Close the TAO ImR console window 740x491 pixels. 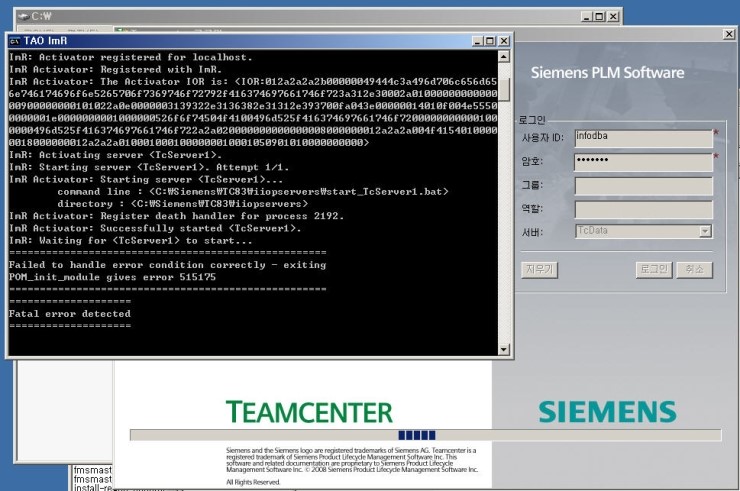(504, 41)
